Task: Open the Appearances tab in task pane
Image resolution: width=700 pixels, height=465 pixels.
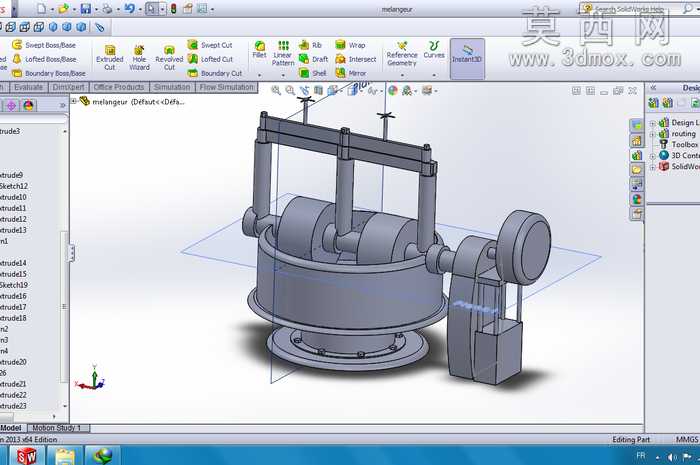Action: pos(637,199)
